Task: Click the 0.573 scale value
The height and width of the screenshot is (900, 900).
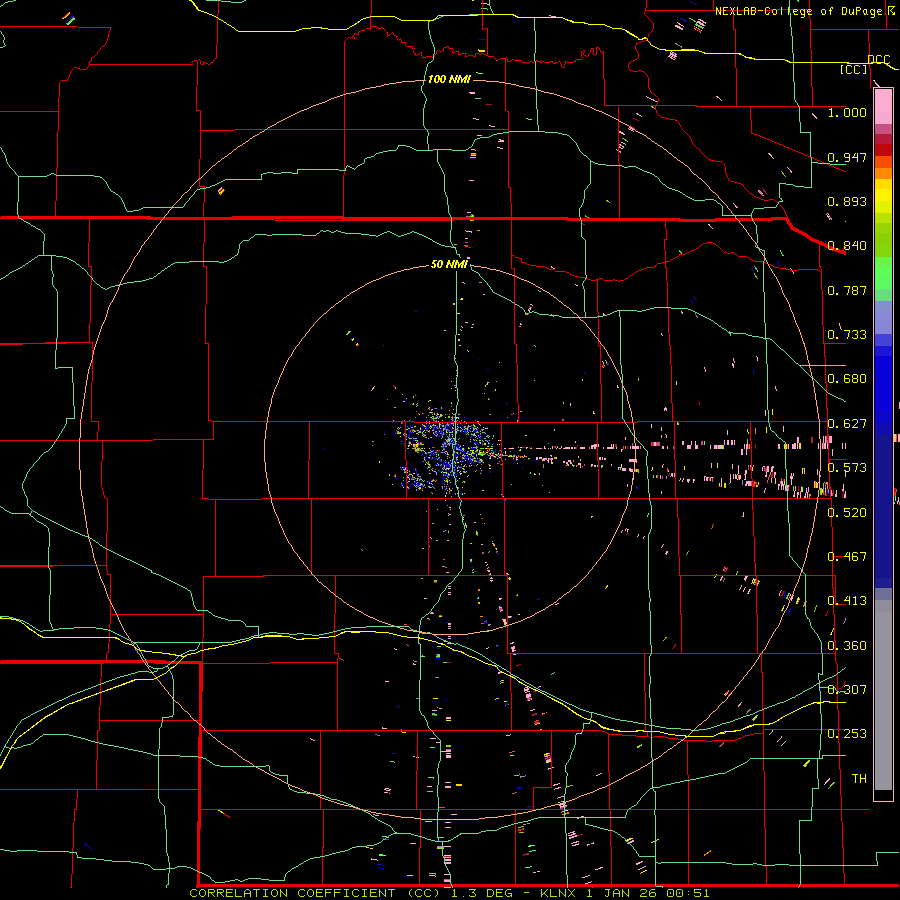Action: tap(847, 468)
